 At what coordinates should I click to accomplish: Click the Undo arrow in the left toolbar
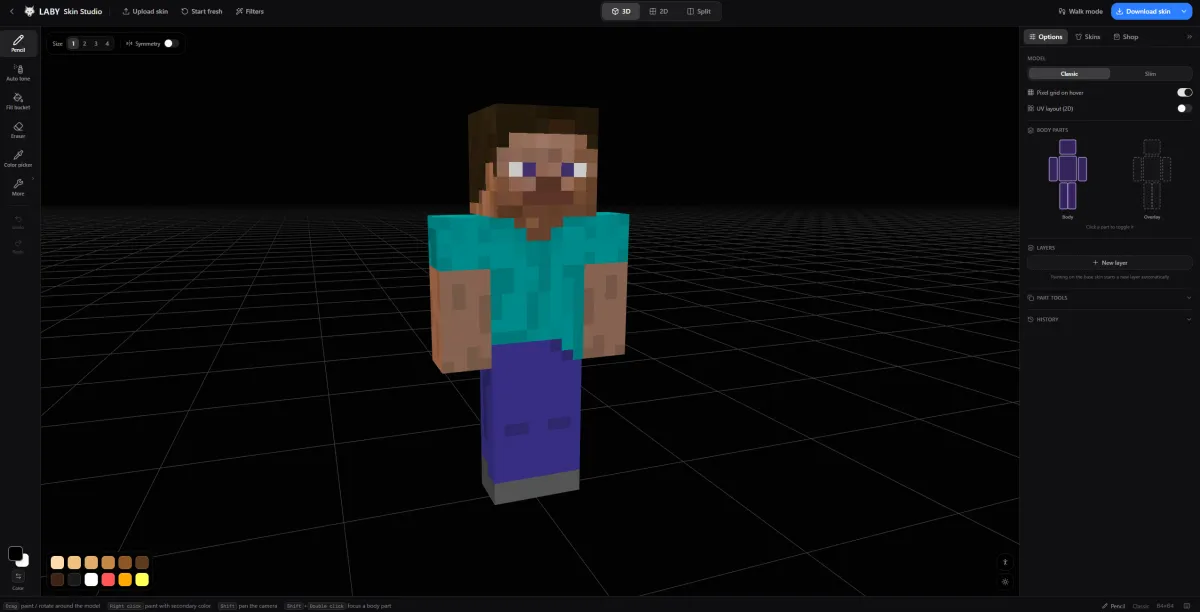[x=18, y=221]
